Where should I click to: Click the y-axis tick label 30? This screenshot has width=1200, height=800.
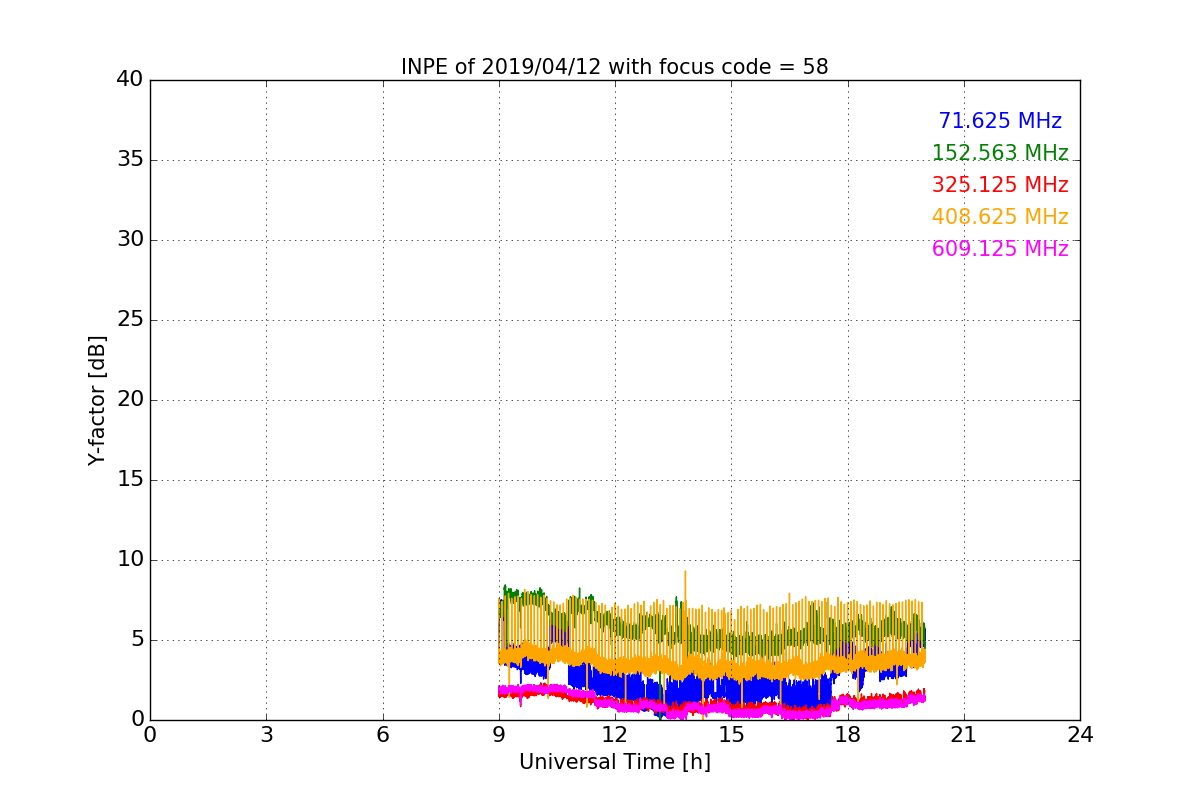130,240
